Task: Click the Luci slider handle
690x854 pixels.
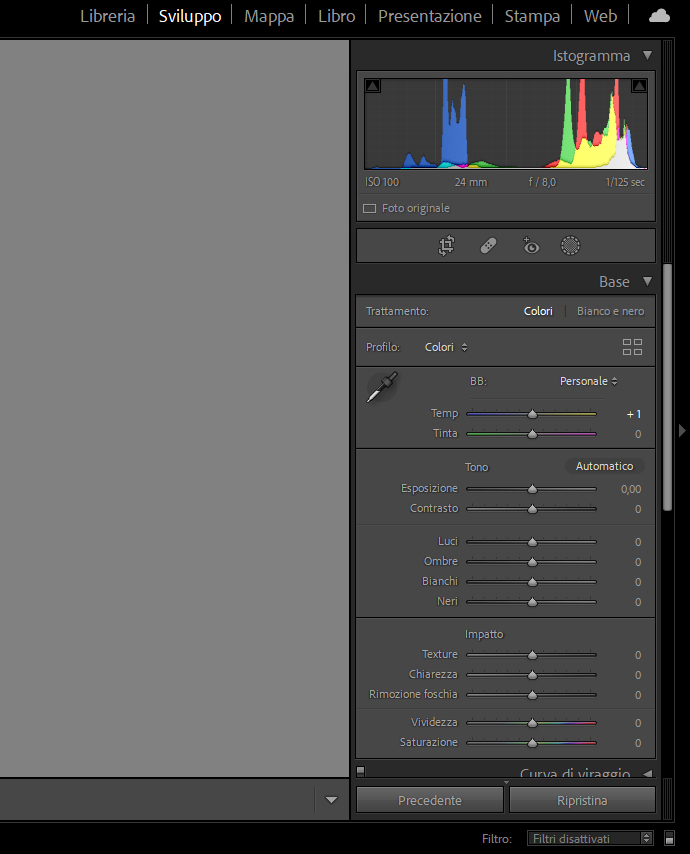Action: coord(532,542)
